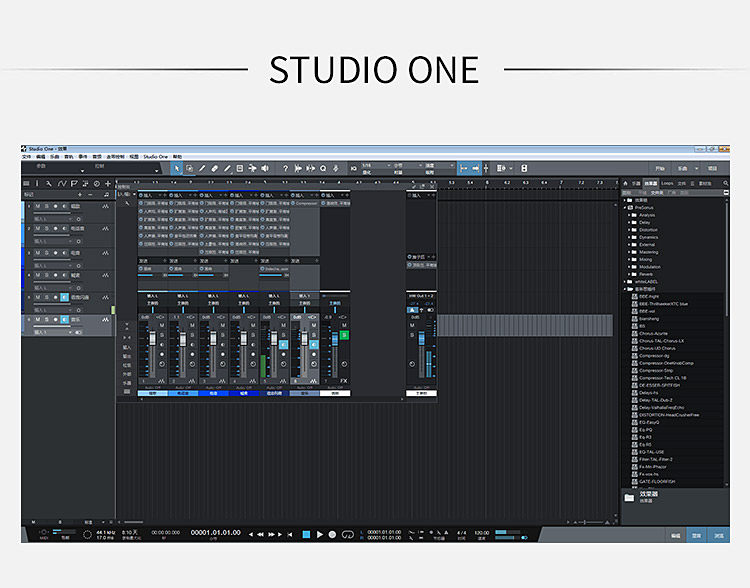Open the 文件 menu
The image size is (750, 588).
(26, 156)
